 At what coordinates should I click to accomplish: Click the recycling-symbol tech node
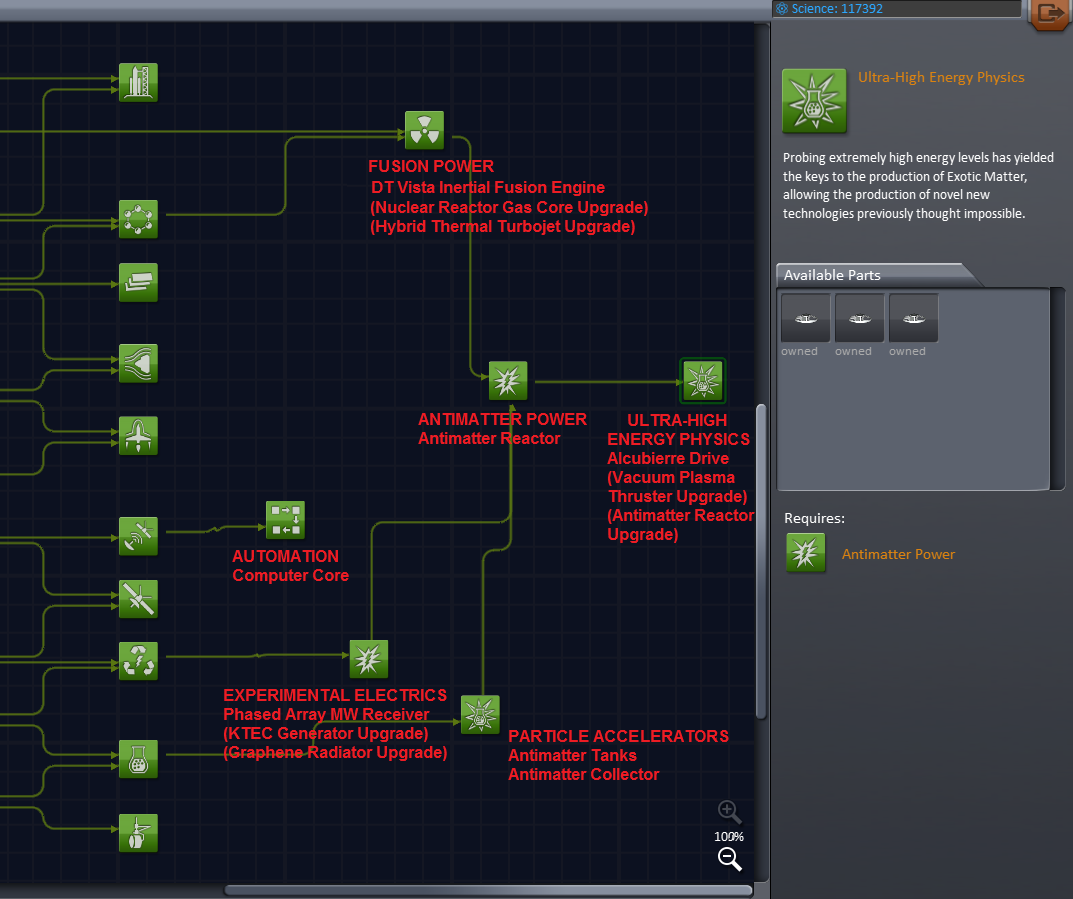click(138, 660)
